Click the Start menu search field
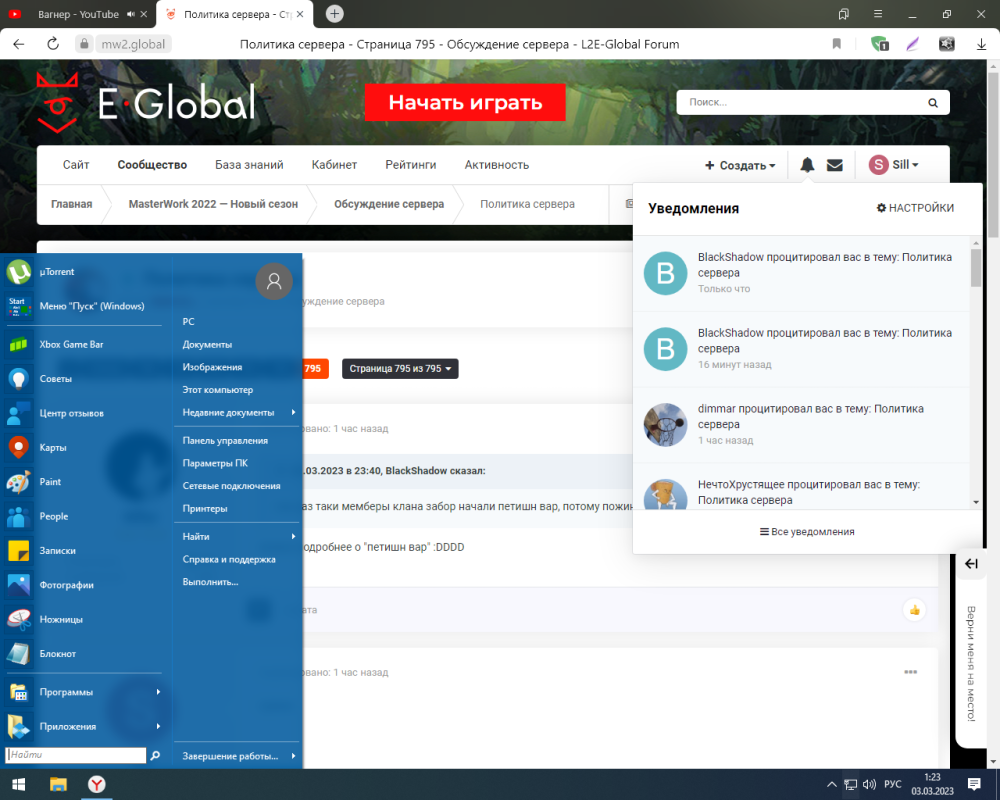The image size is (1000, 800). click(76, 756)
